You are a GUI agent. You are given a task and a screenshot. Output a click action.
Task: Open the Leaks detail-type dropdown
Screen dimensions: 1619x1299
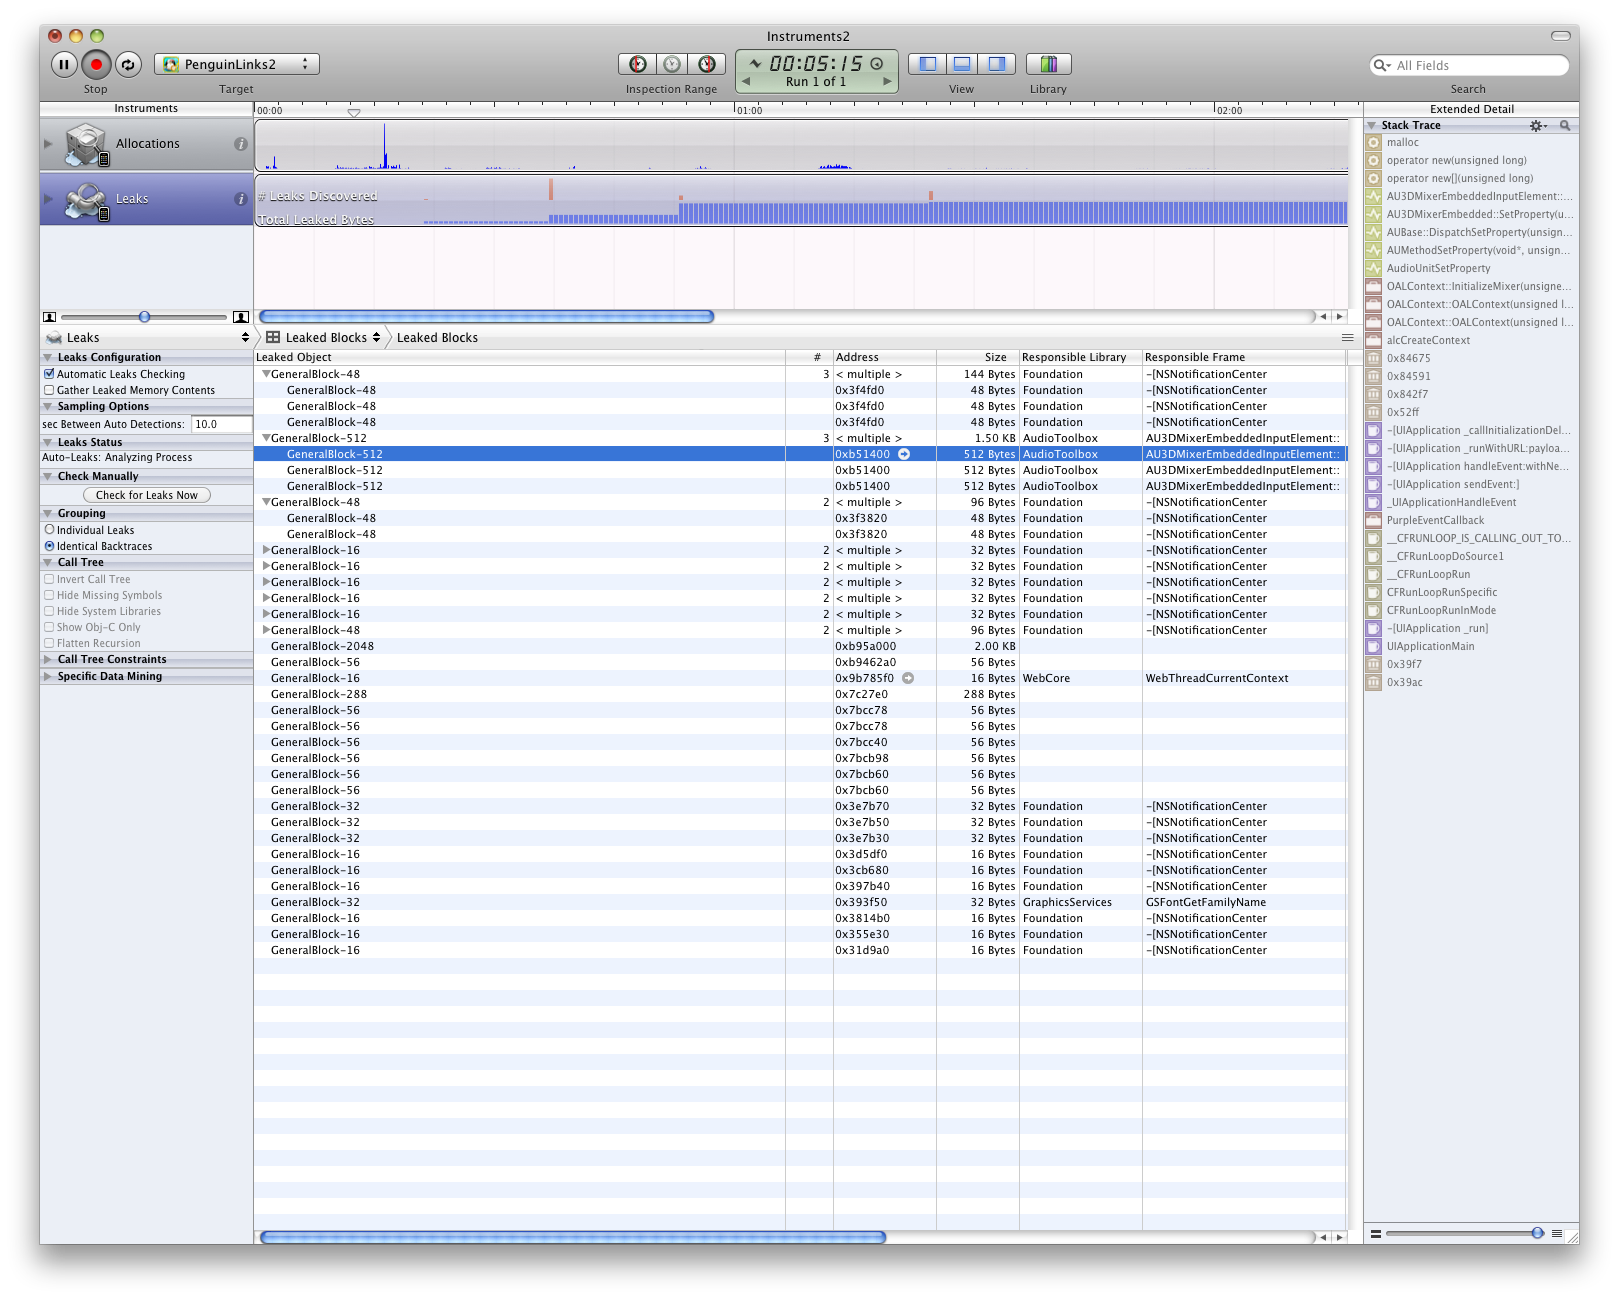coord(147,338)
